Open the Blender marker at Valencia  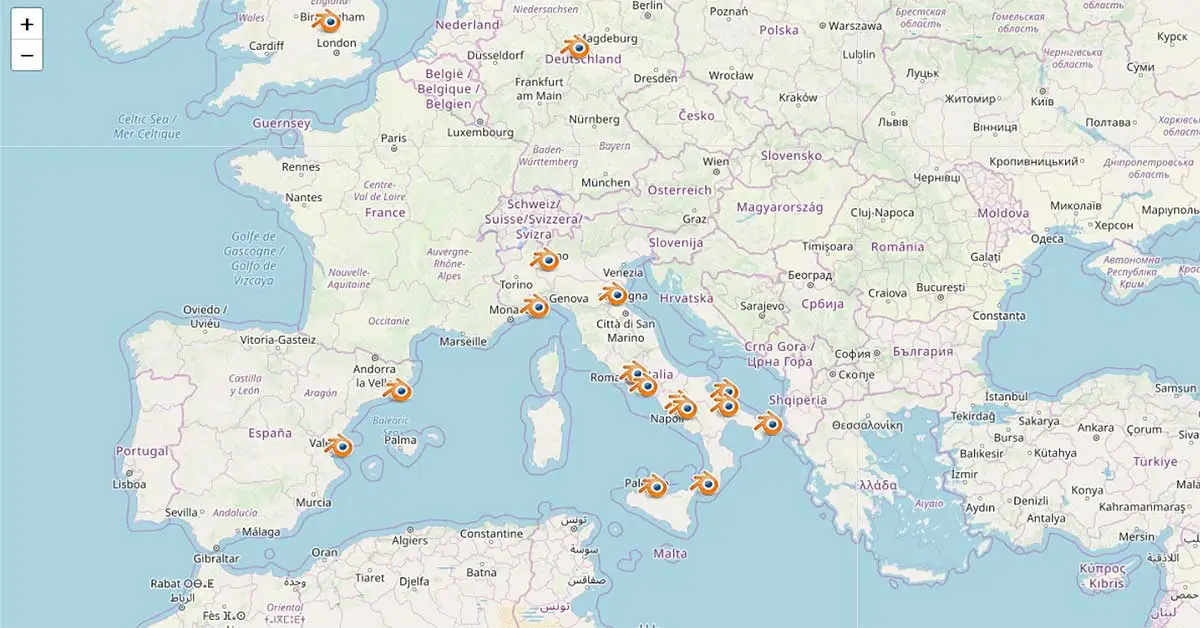(x=340, y=447)
